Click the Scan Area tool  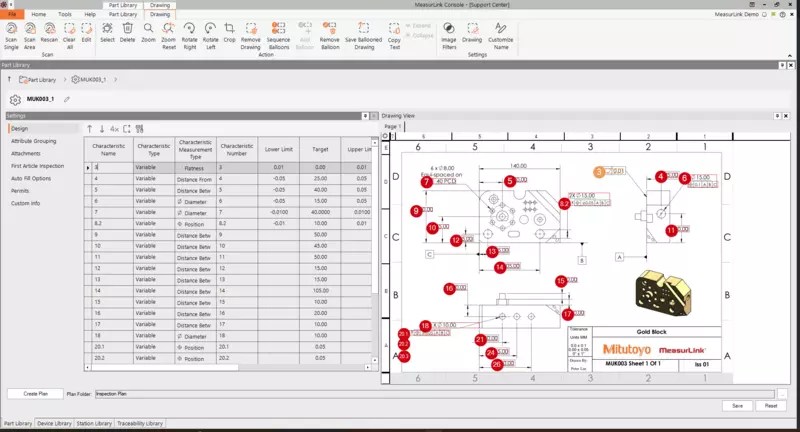pyautogui.click(x=30, y=35)
